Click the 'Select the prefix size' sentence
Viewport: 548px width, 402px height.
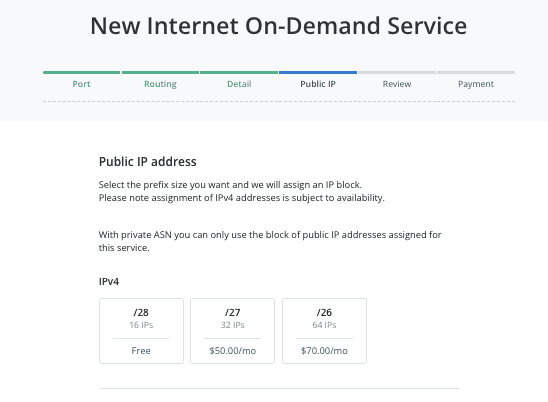pyautogui.click(x=230, y=185)
